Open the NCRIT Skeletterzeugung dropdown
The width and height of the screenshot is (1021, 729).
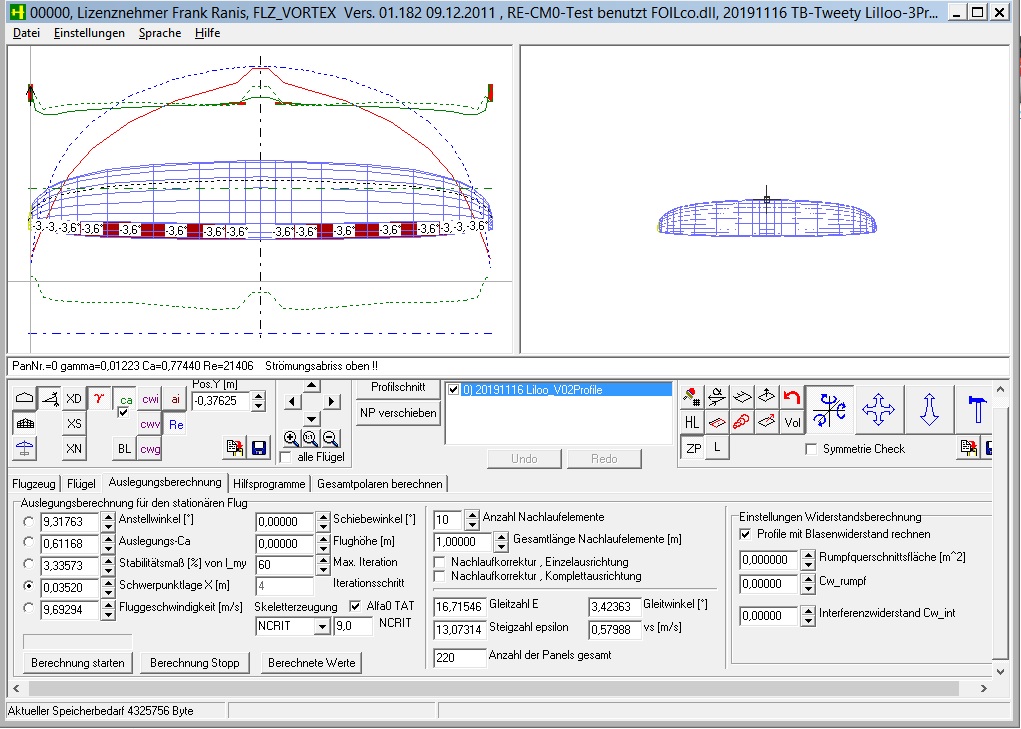(x=322, y=626)
